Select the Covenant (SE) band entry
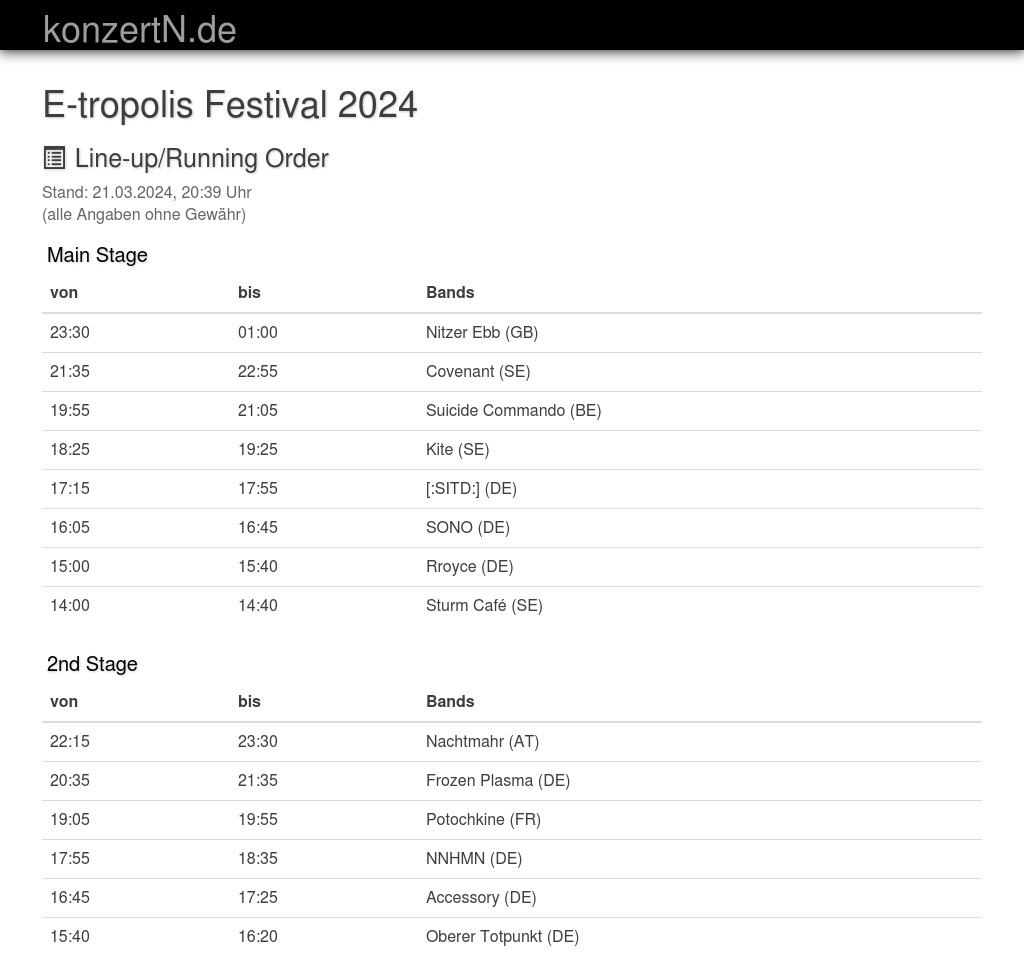 click(x=478, y=372)
